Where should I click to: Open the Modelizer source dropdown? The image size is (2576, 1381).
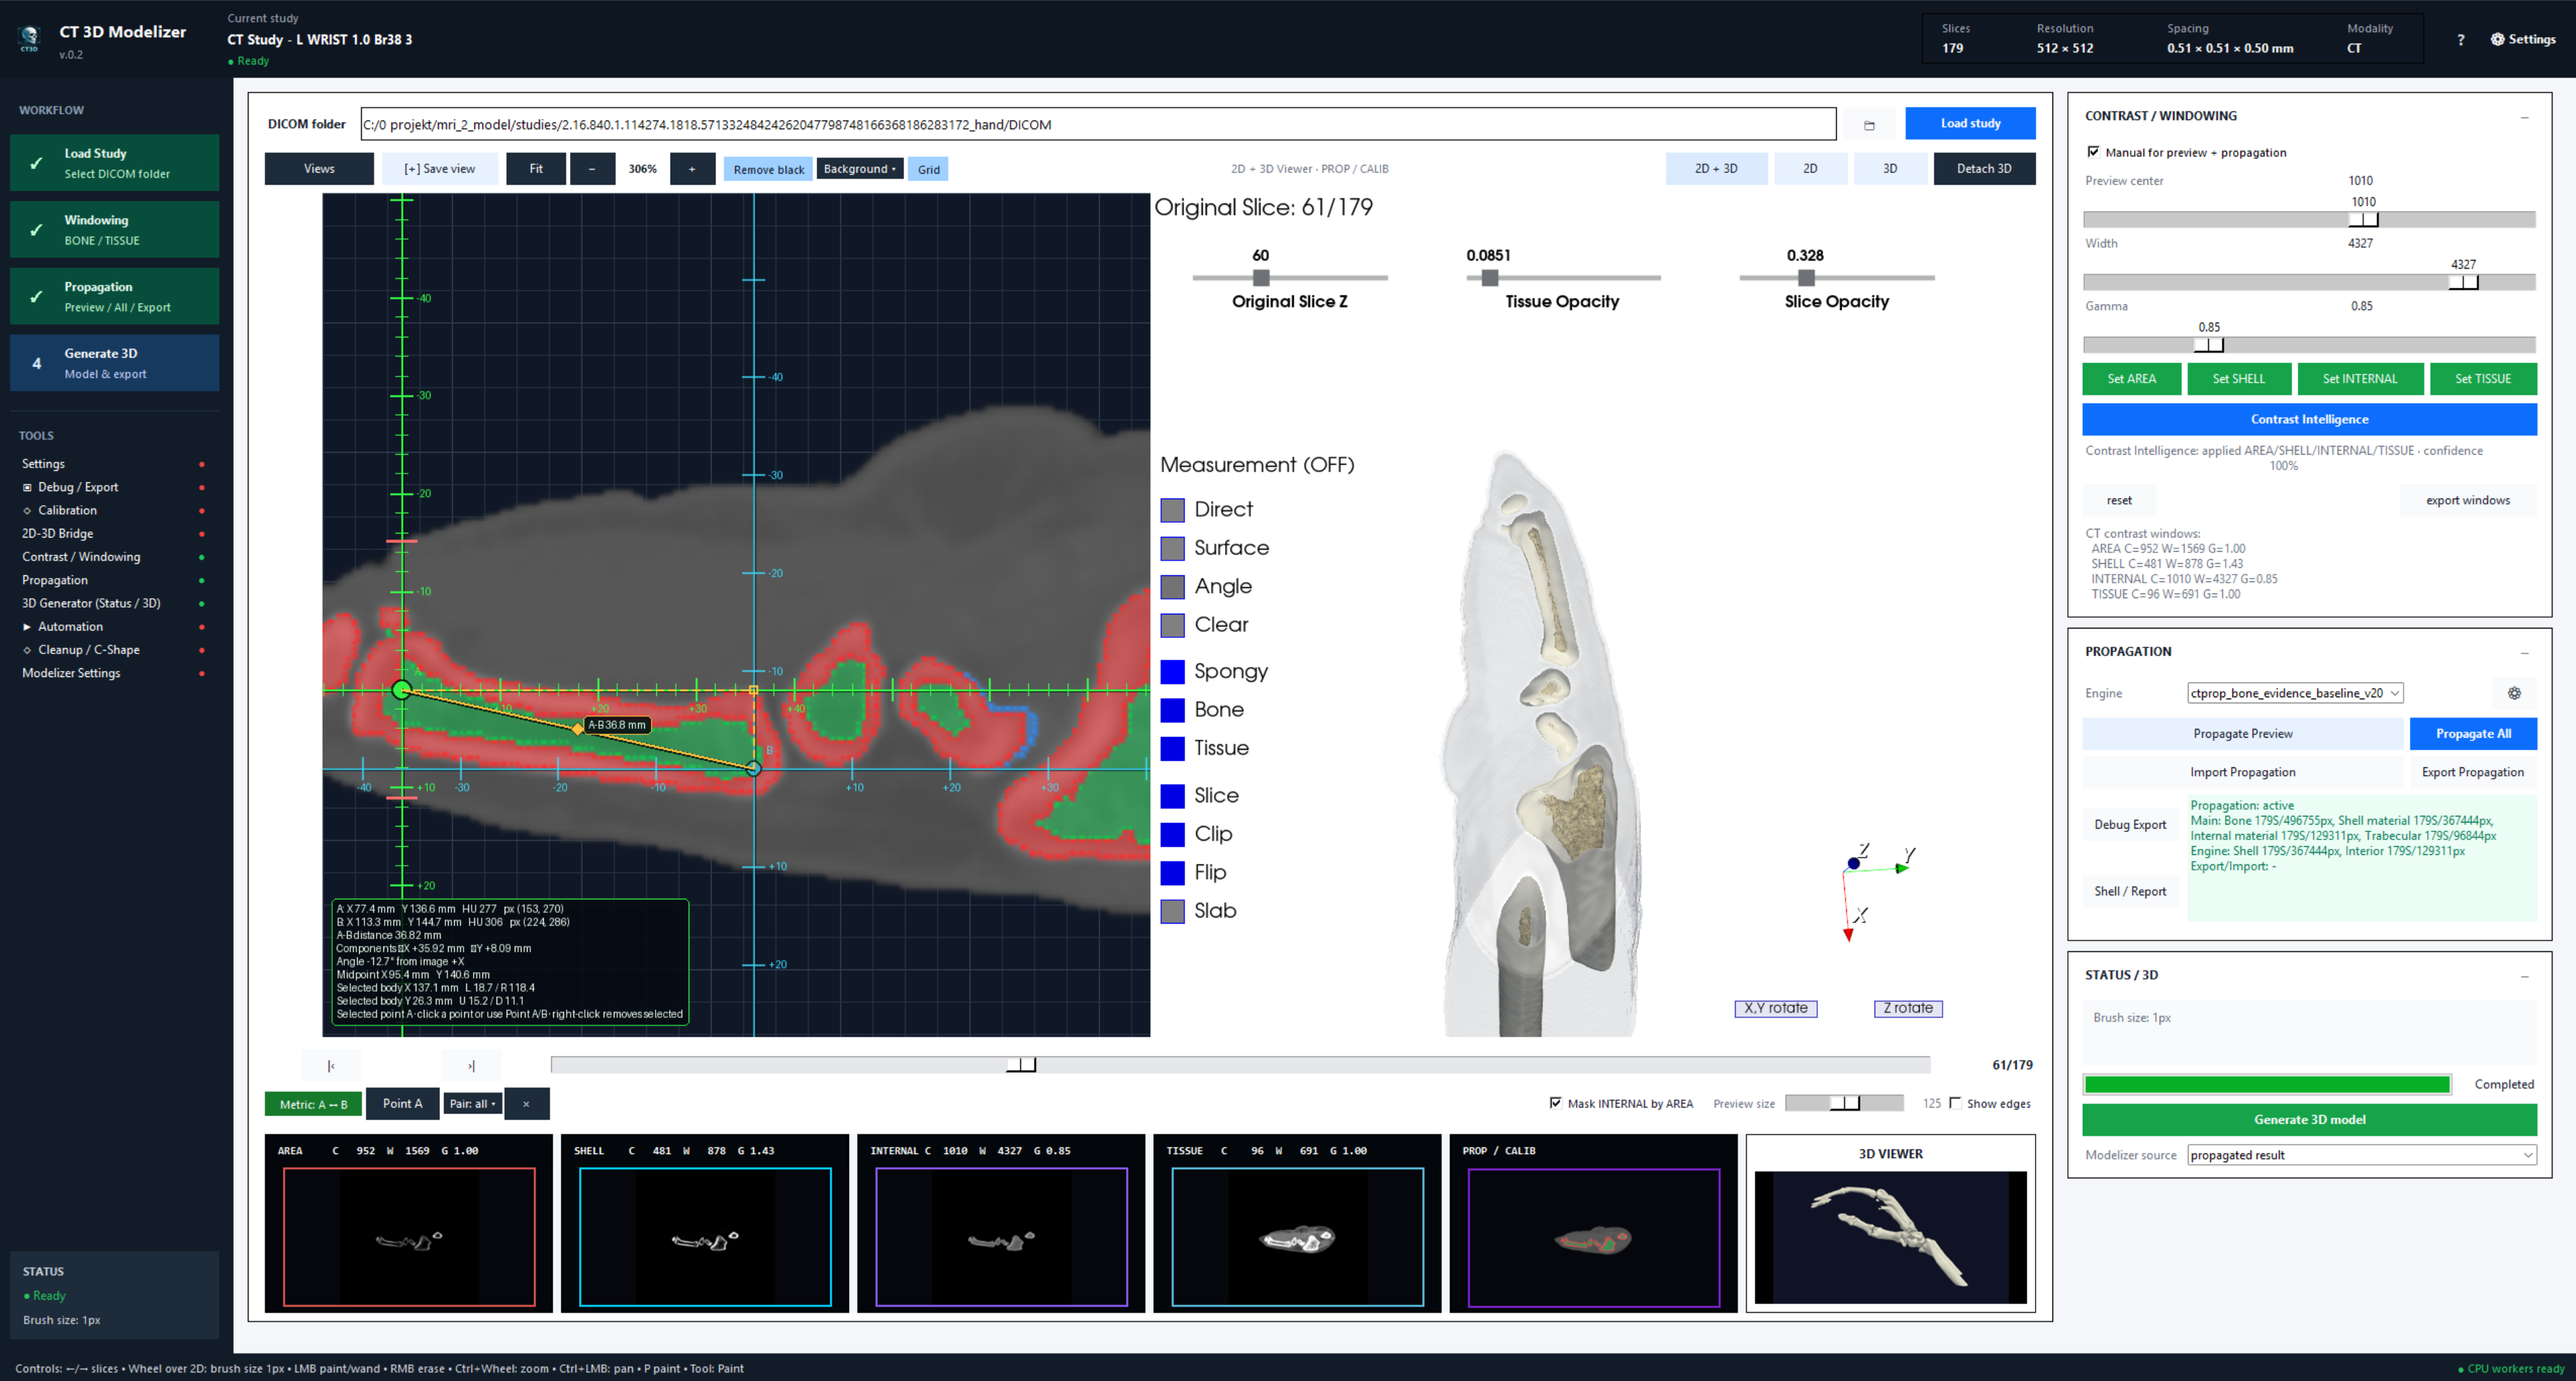coord(2361,1155)
